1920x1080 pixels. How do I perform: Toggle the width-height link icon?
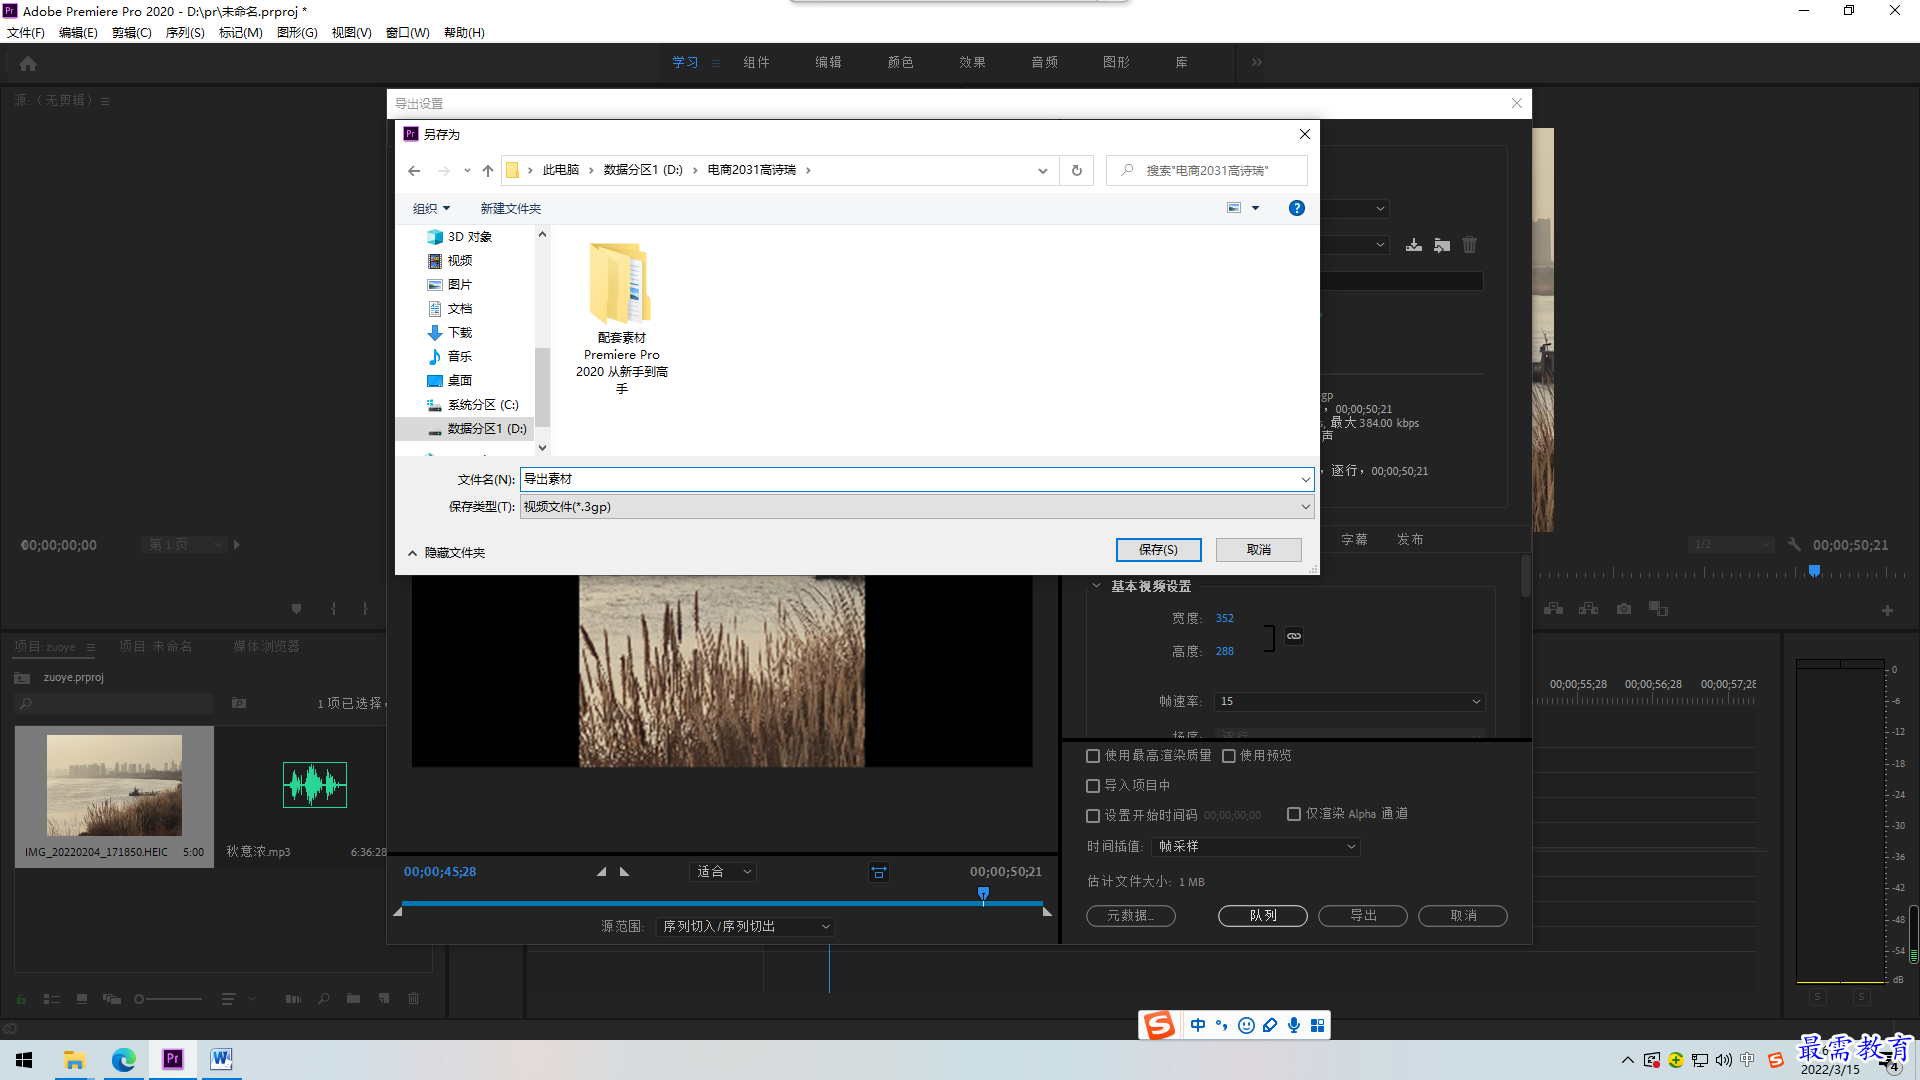1294,636
